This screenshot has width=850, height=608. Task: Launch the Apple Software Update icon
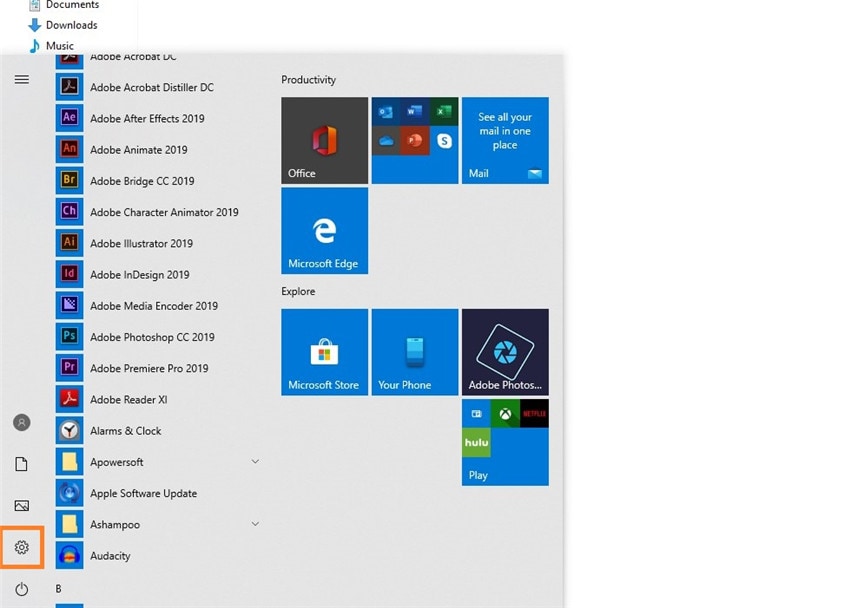[x=69, y=493]
